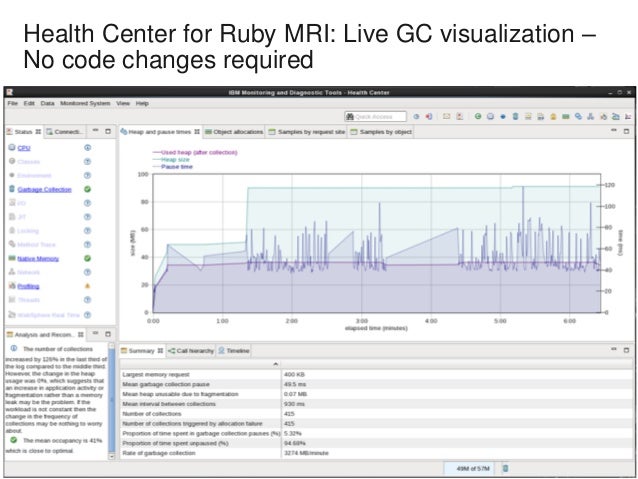This screenshot has width=638, height=479.
Task: Click the envelope icon in the toolbar
Action: [446, 116]
